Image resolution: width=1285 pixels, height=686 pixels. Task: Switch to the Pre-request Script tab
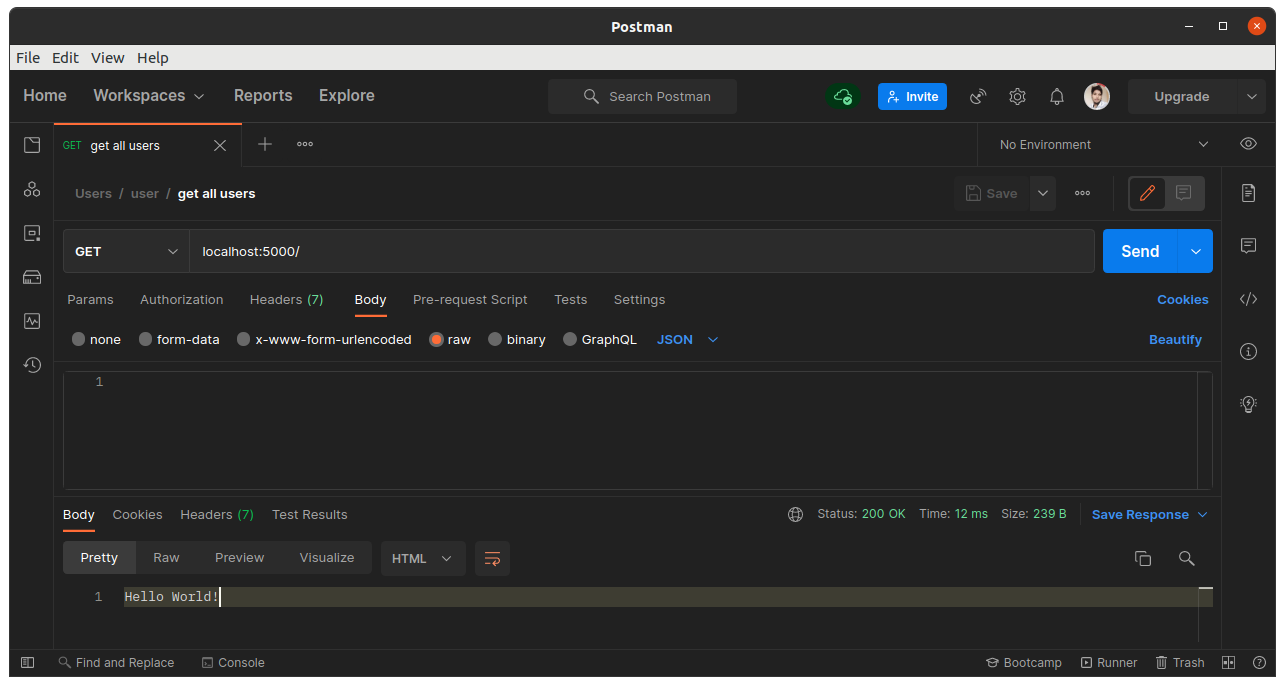coord(470,300)
